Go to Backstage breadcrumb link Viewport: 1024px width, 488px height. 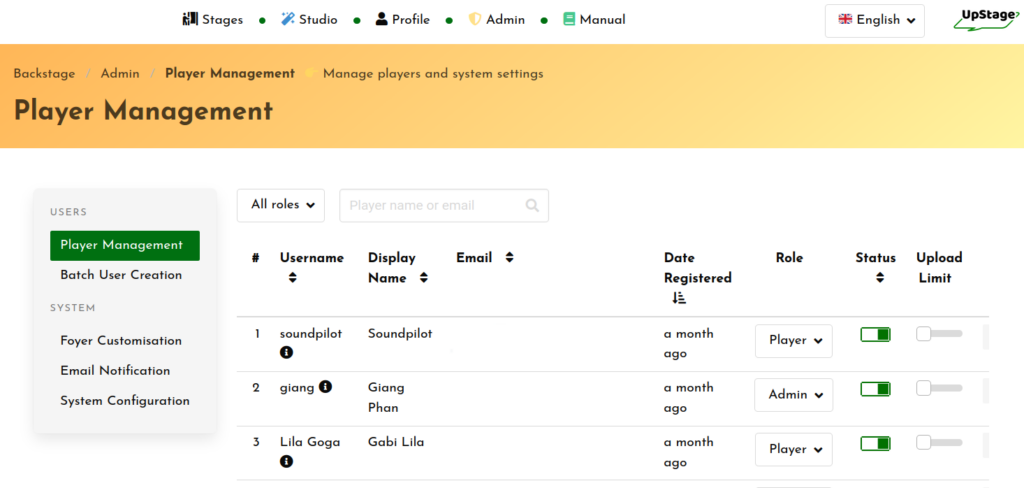pyautogui.click(x=44, y=73)
